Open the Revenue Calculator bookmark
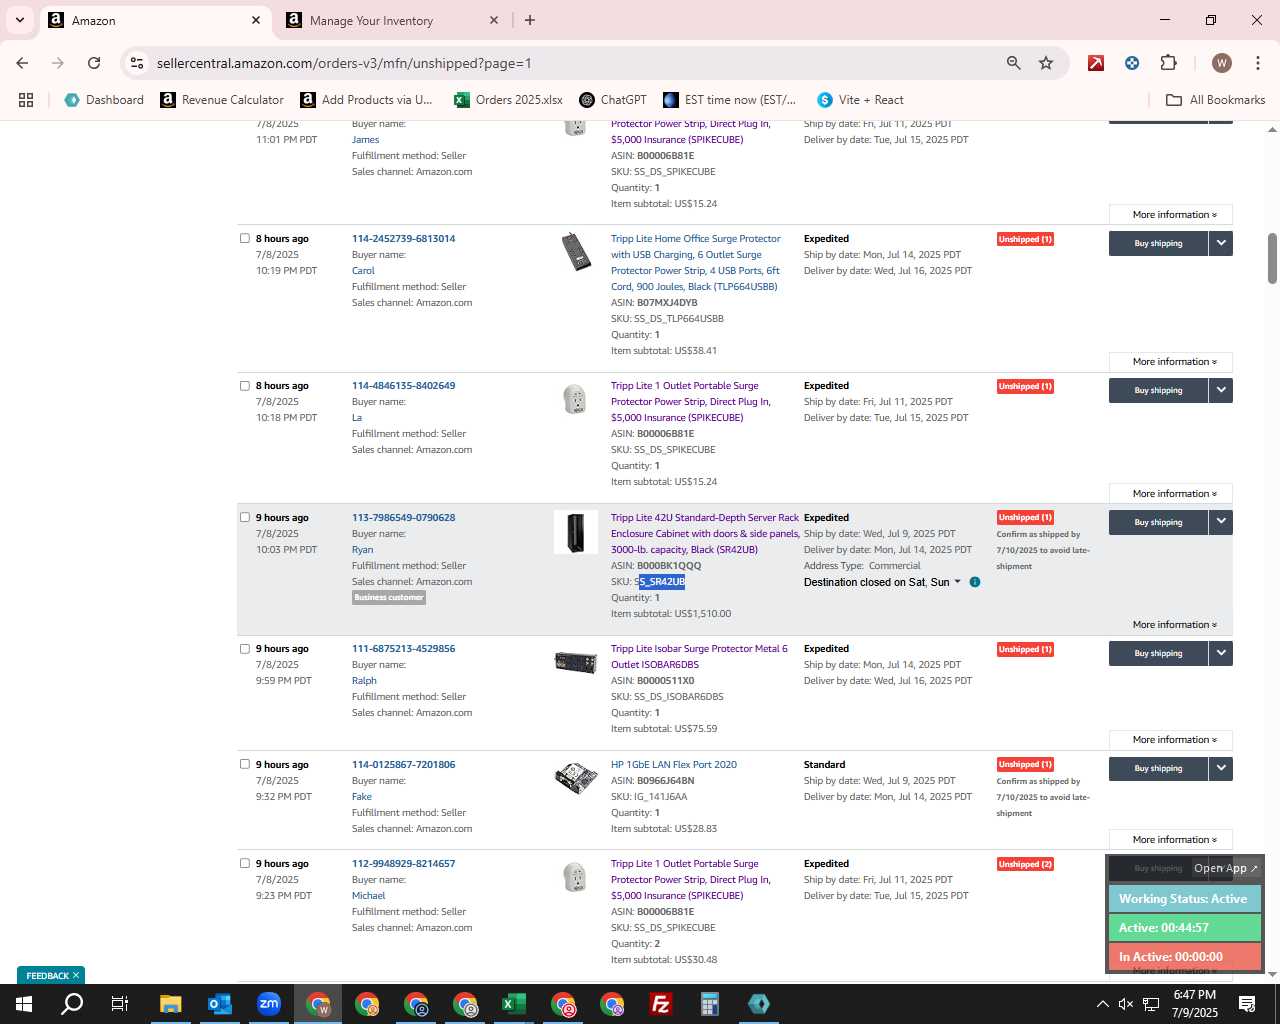 click(222, 100)
